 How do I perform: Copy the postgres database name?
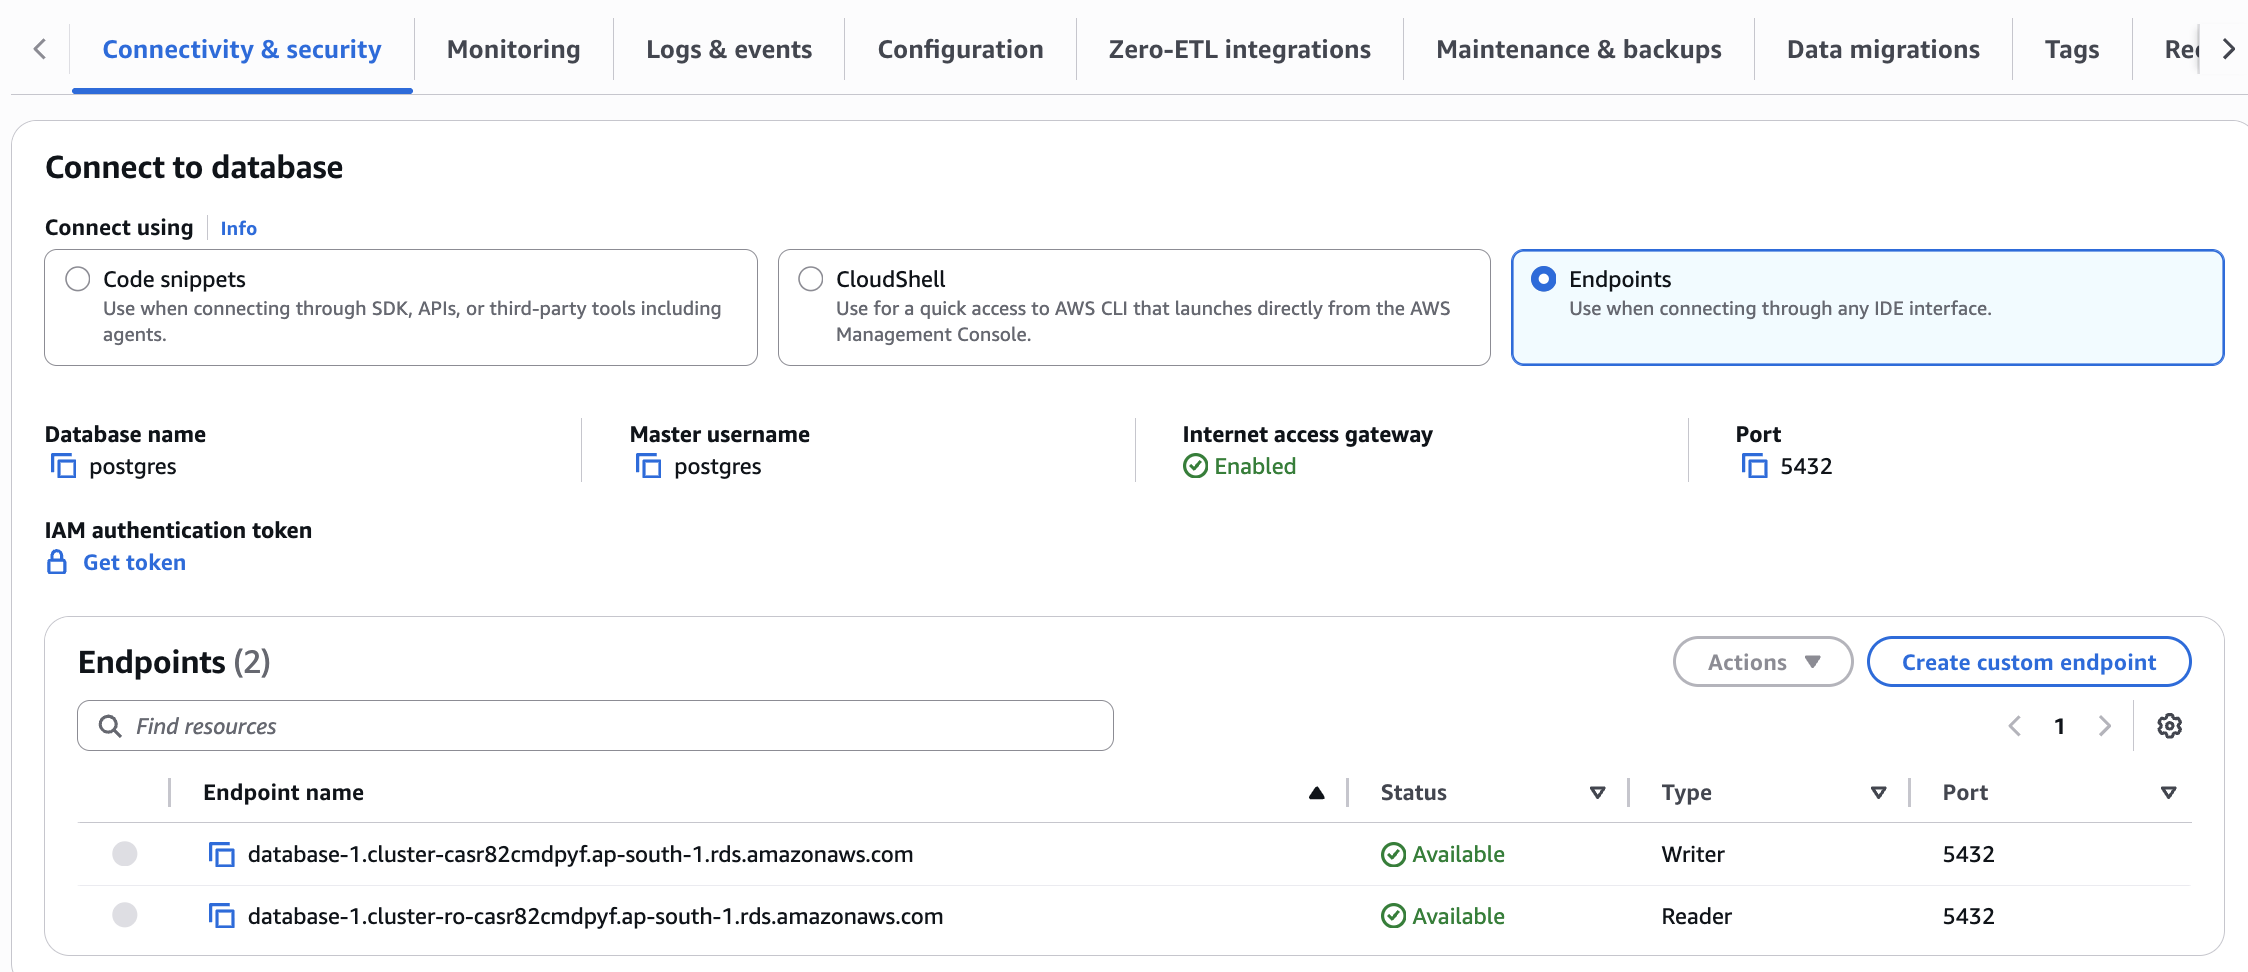tap(64, 466)
